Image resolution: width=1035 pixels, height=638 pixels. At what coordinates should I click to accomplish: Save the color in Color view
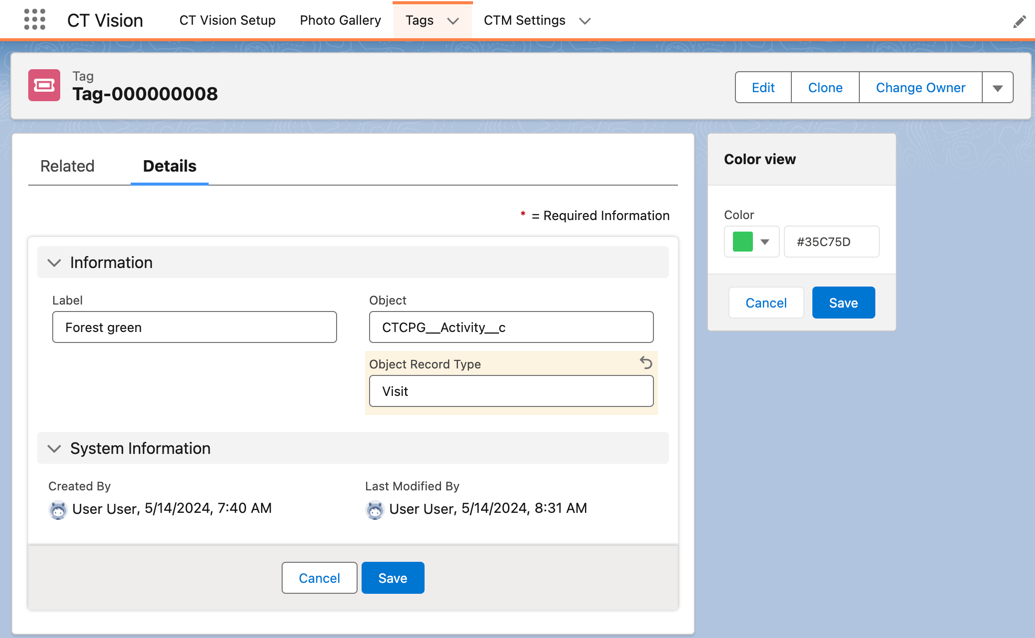pyautogui.click(x=843, y=303)
